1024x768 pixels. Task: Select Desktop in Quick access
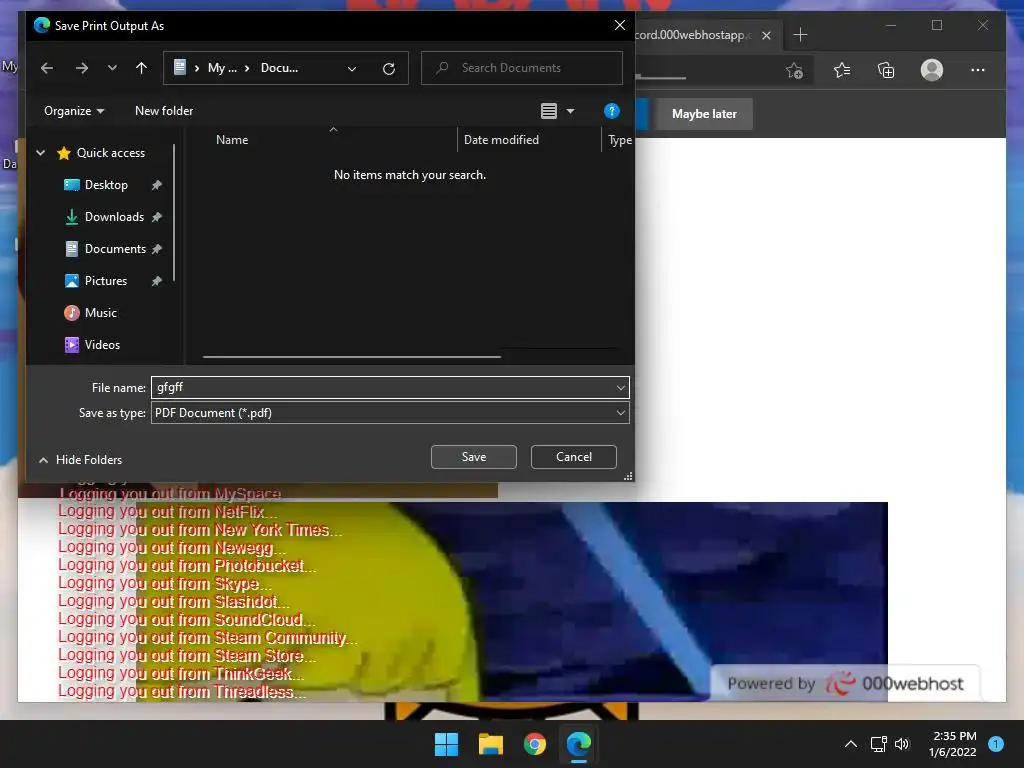96,185
